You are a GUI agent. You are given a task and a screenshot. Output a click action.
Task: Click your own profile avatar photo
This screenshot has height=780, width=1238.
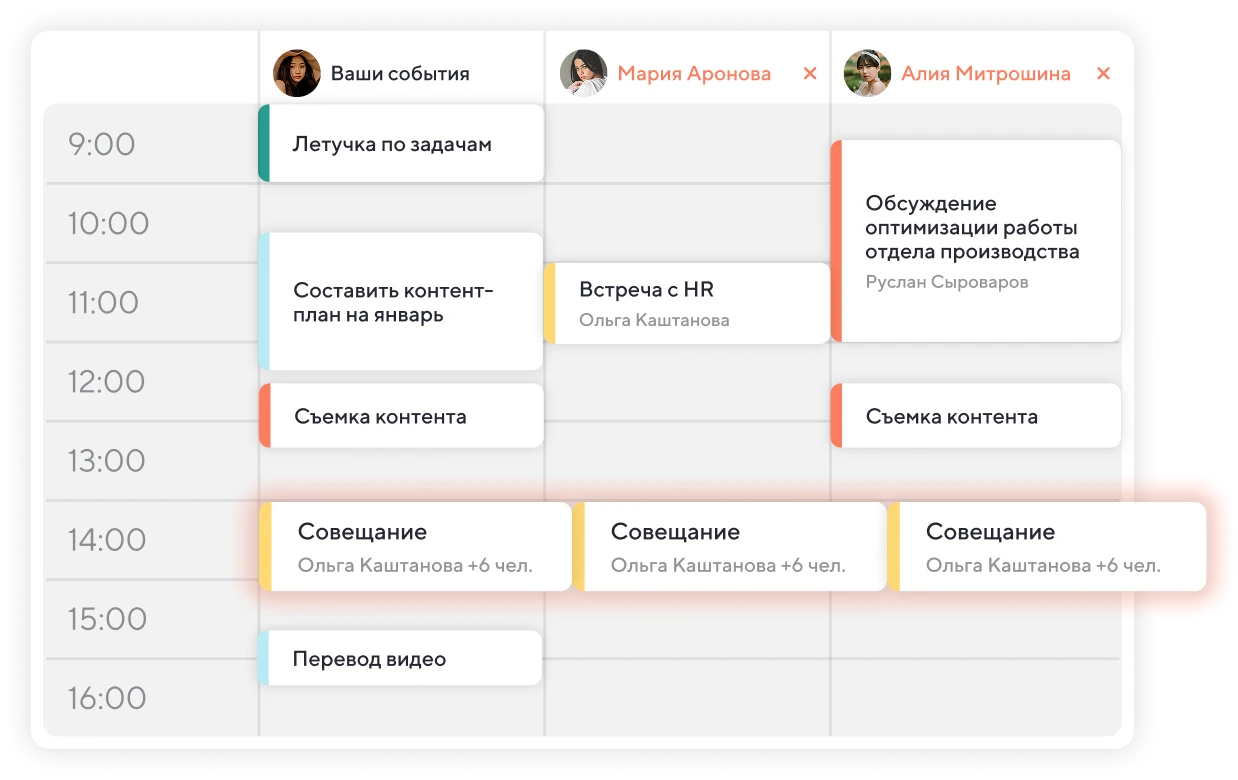[297, 73]
